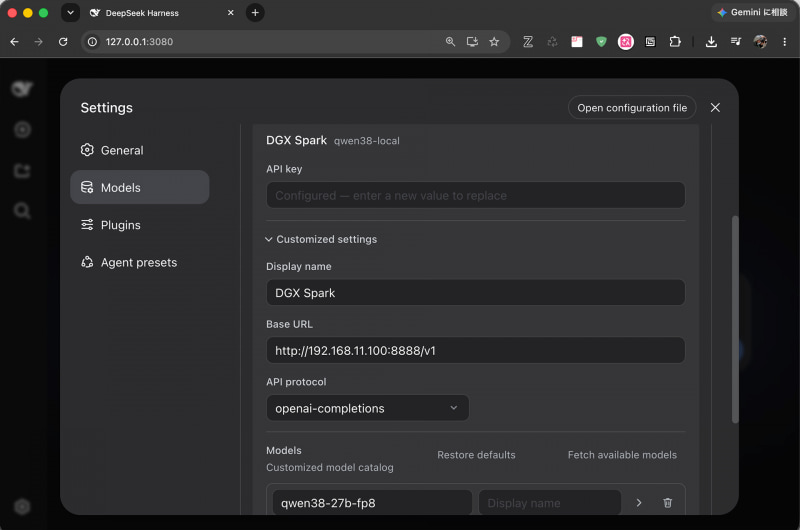Open a new browser tab

click(x=255, y=13)
